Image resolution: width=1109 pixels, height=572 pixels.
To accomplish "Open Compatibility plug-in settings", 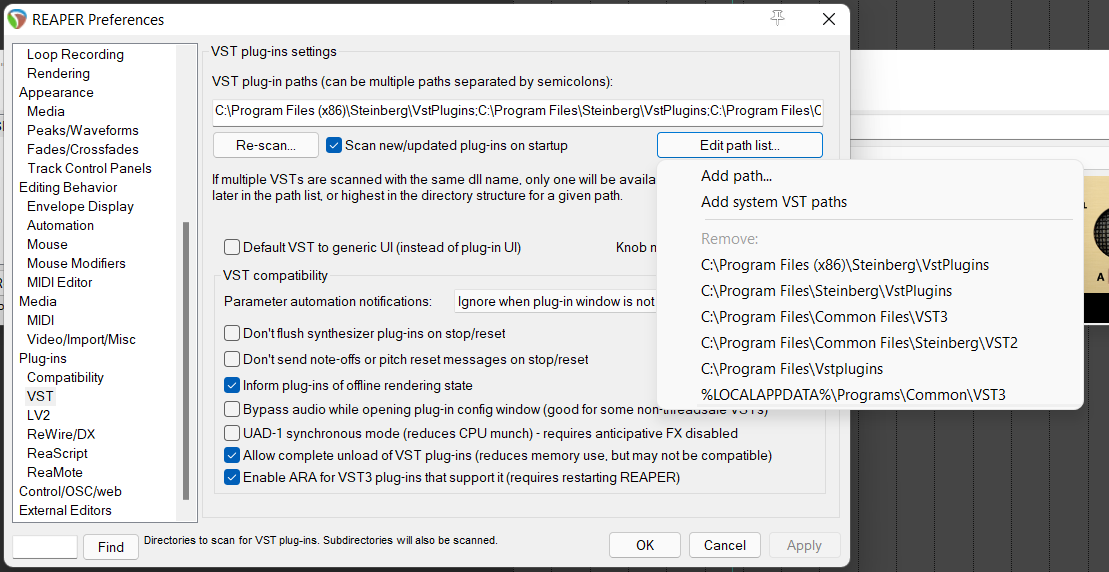I will (65, 378).
